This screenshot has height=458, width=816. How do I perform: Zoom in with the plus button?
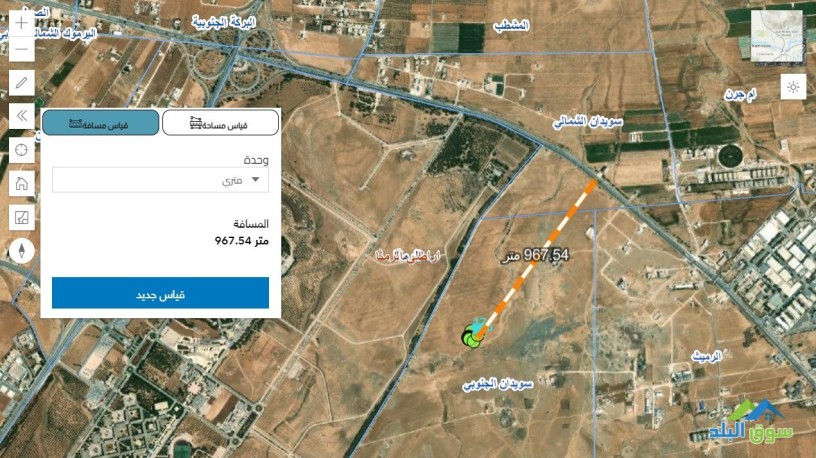tap(21, 23)
